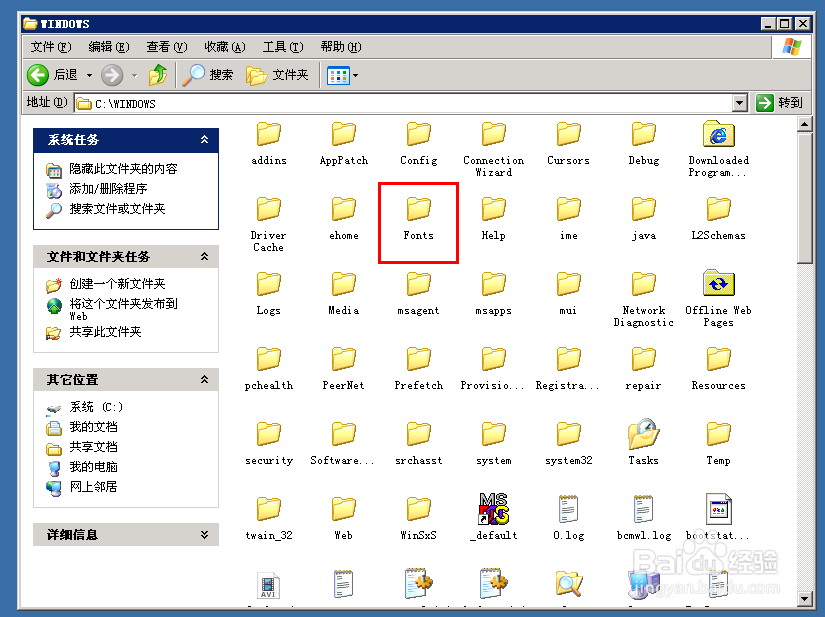Select the AppPatch folder icon
The width and height of the screenshot is (825, 617).
344,134
